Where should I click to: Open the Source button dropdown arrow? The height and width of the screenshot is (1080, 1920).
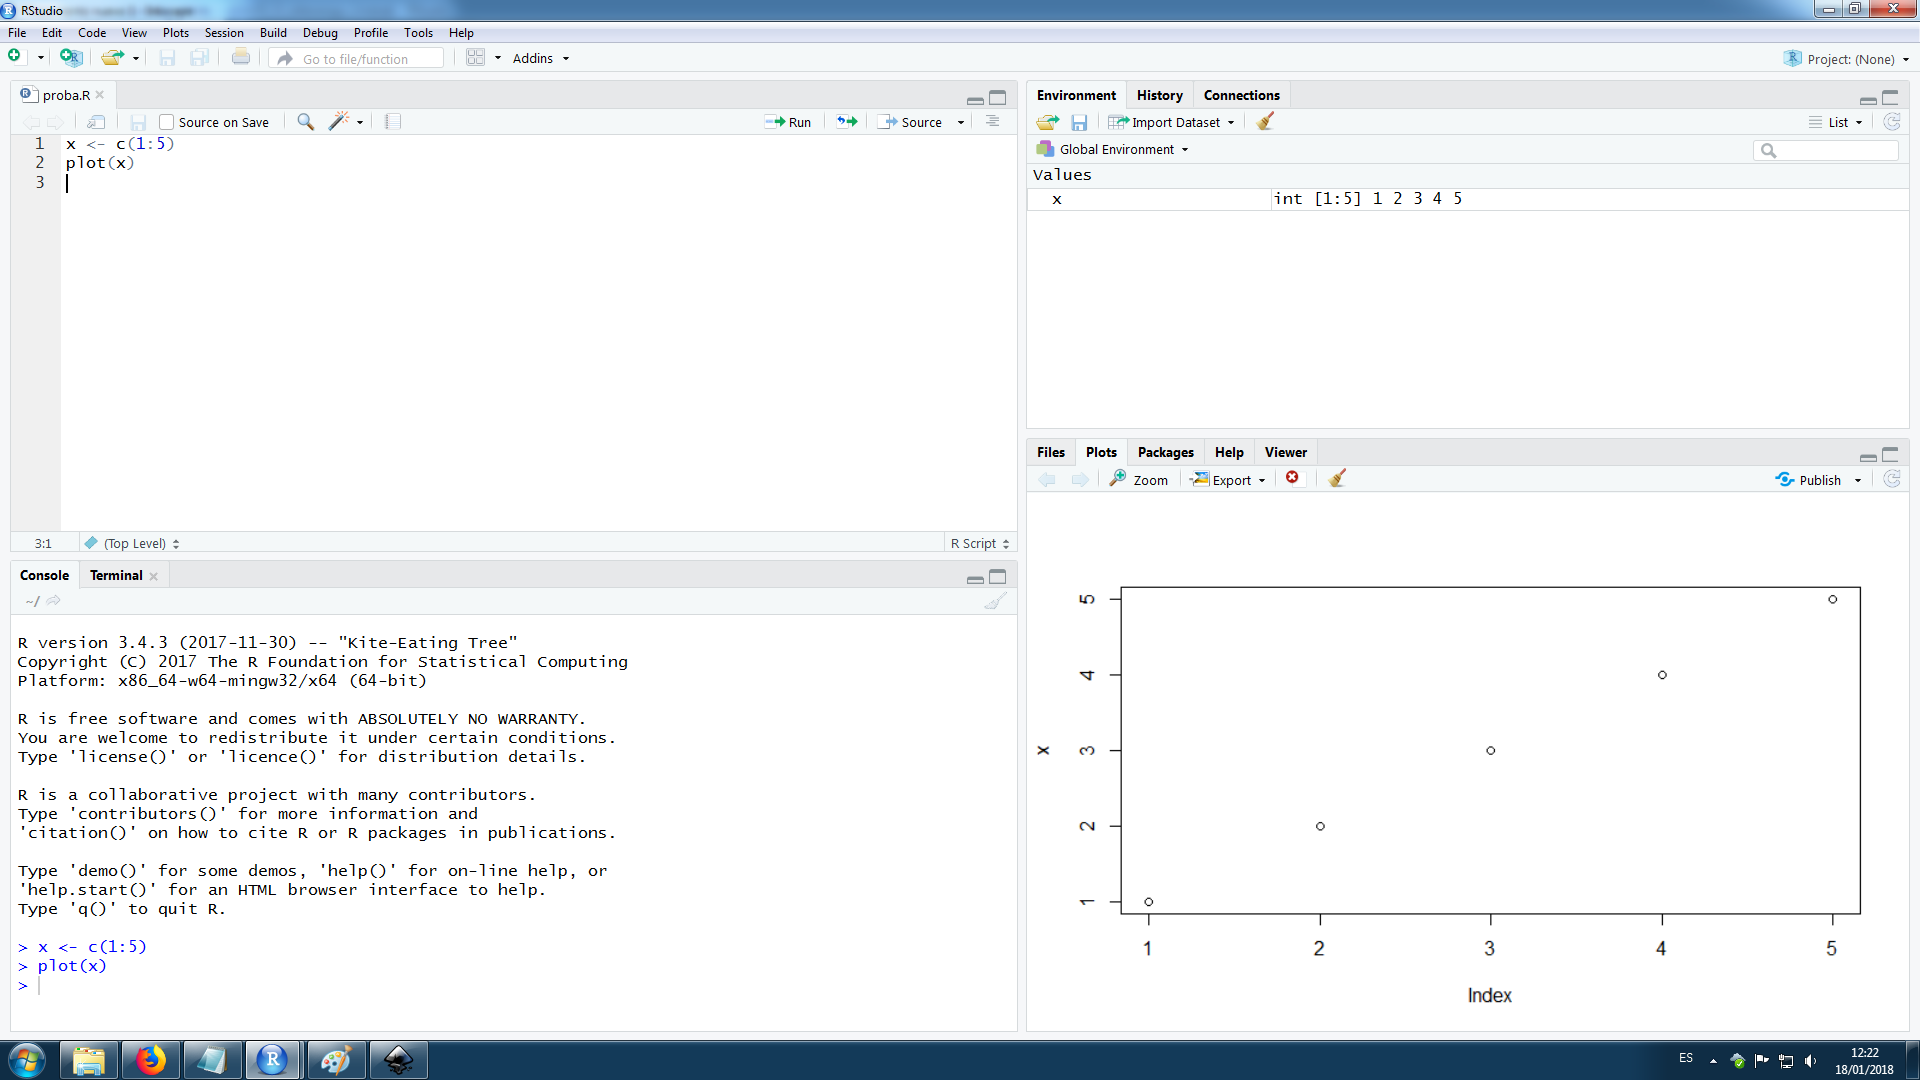961,122
